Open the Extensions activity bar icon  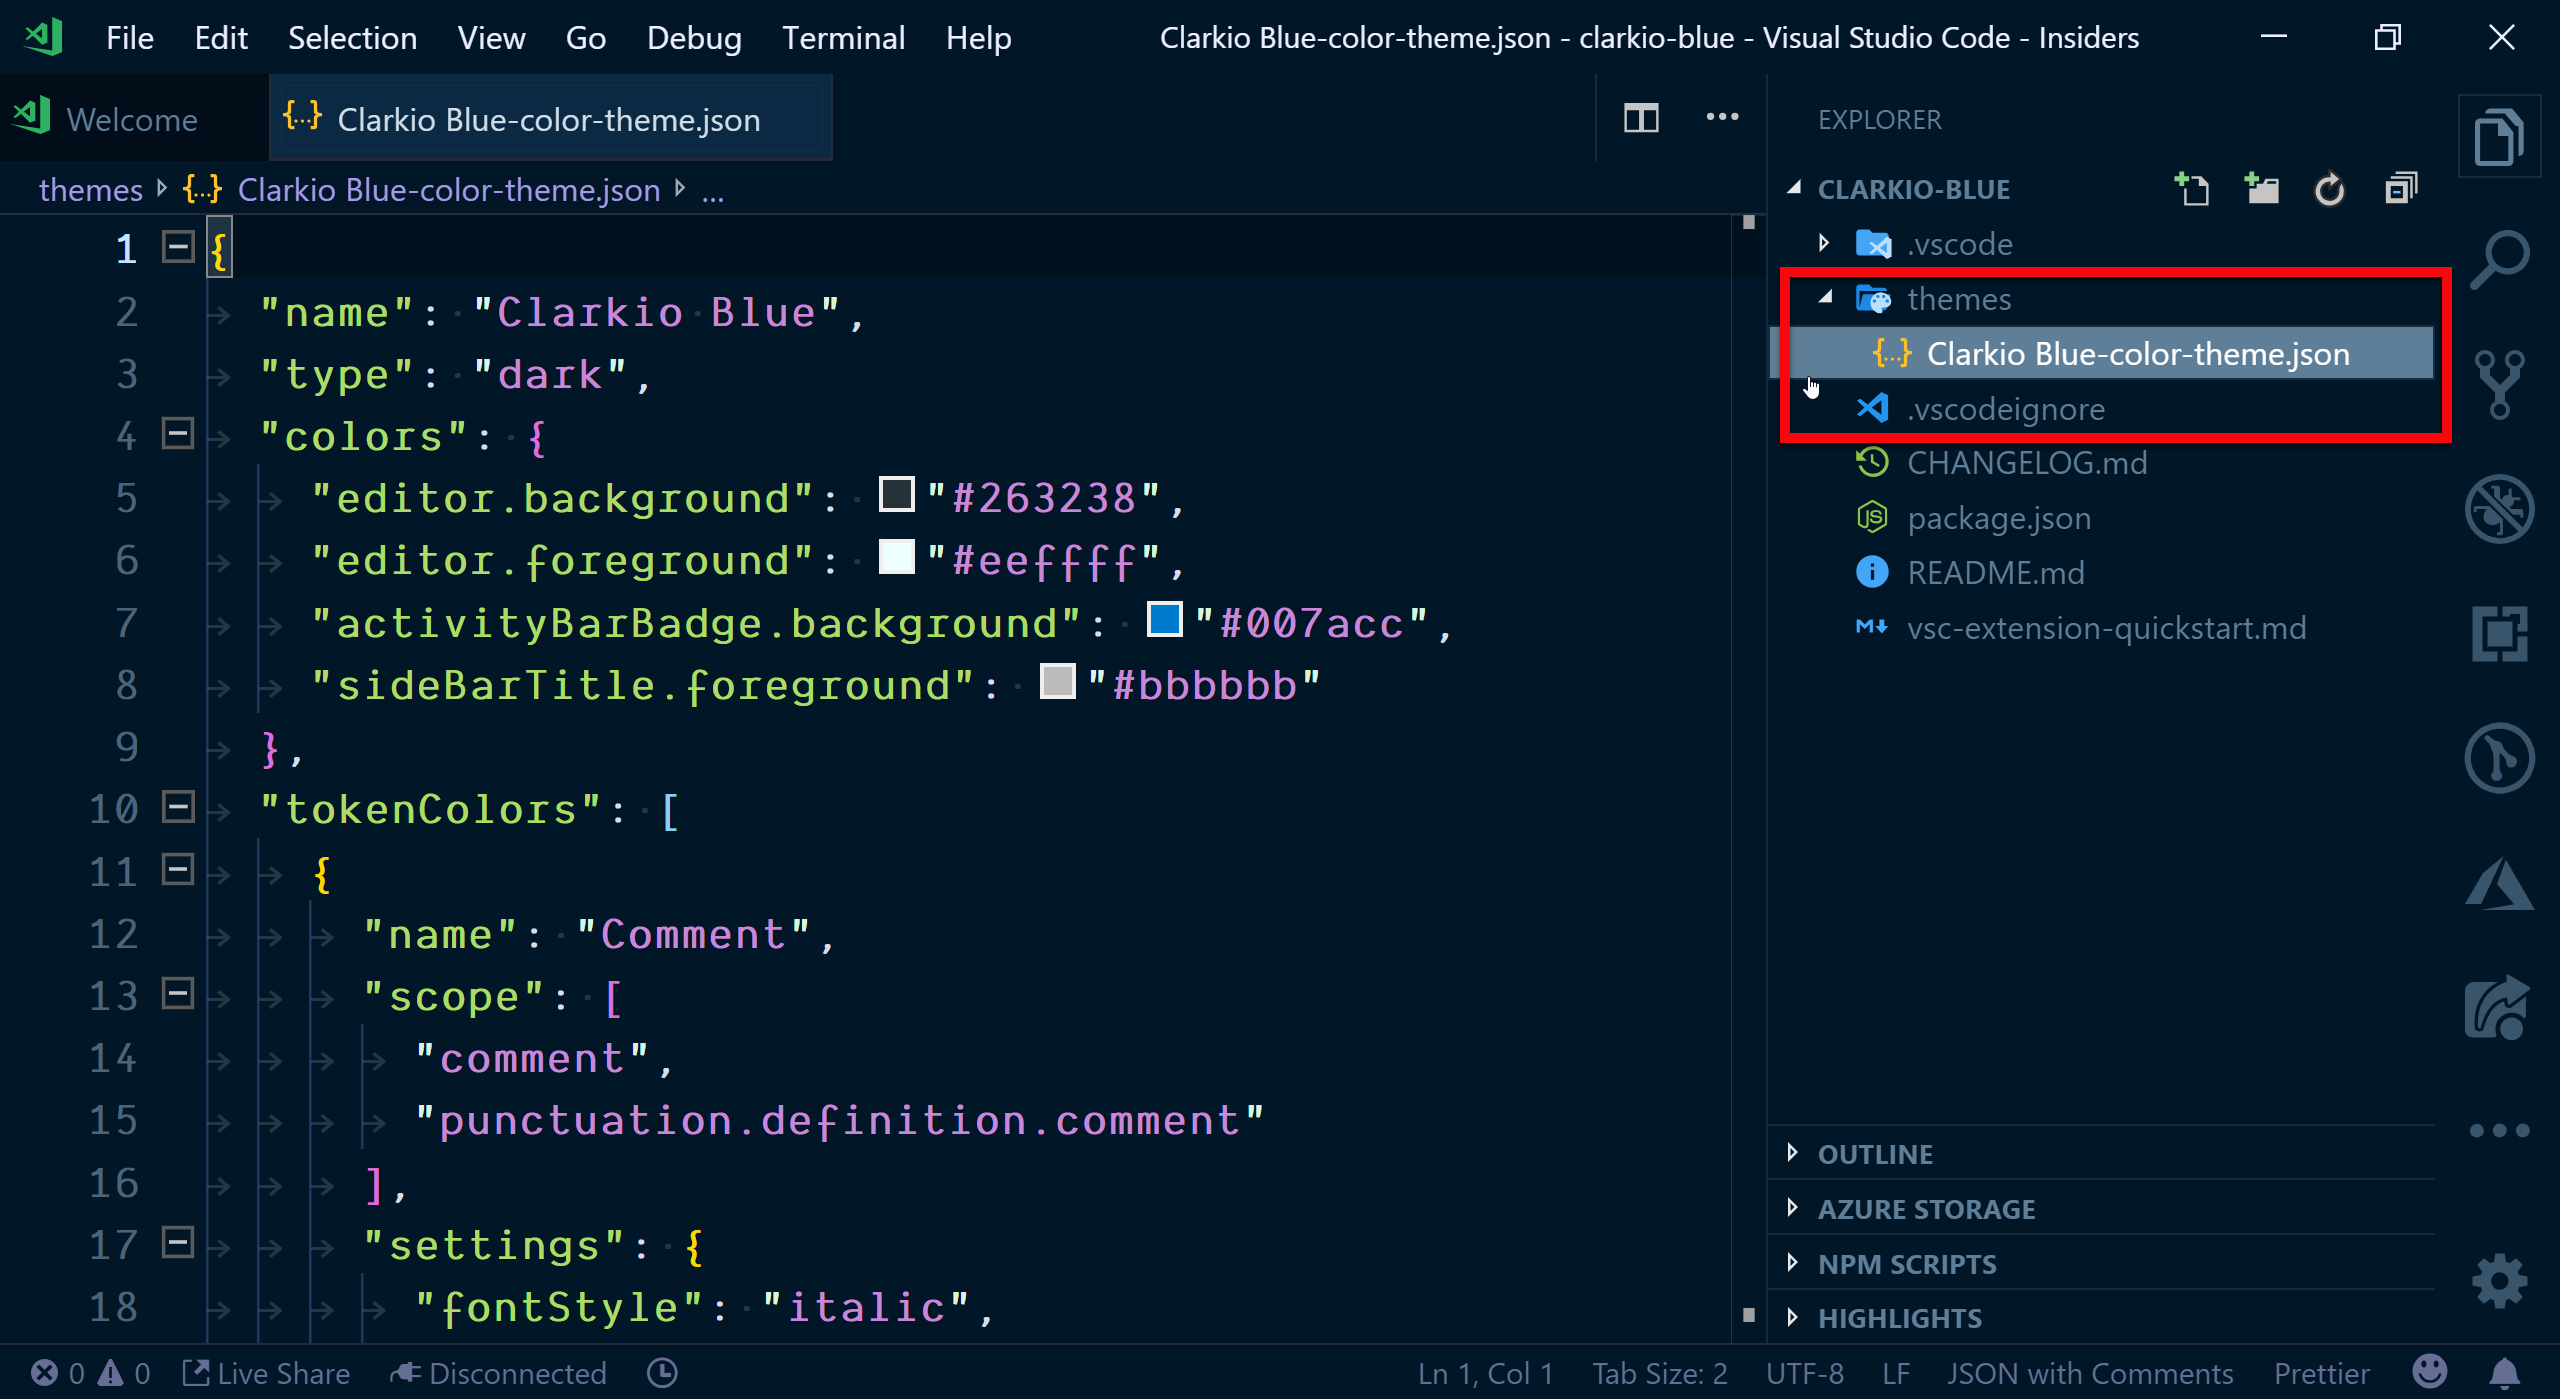coord(2498,634)
